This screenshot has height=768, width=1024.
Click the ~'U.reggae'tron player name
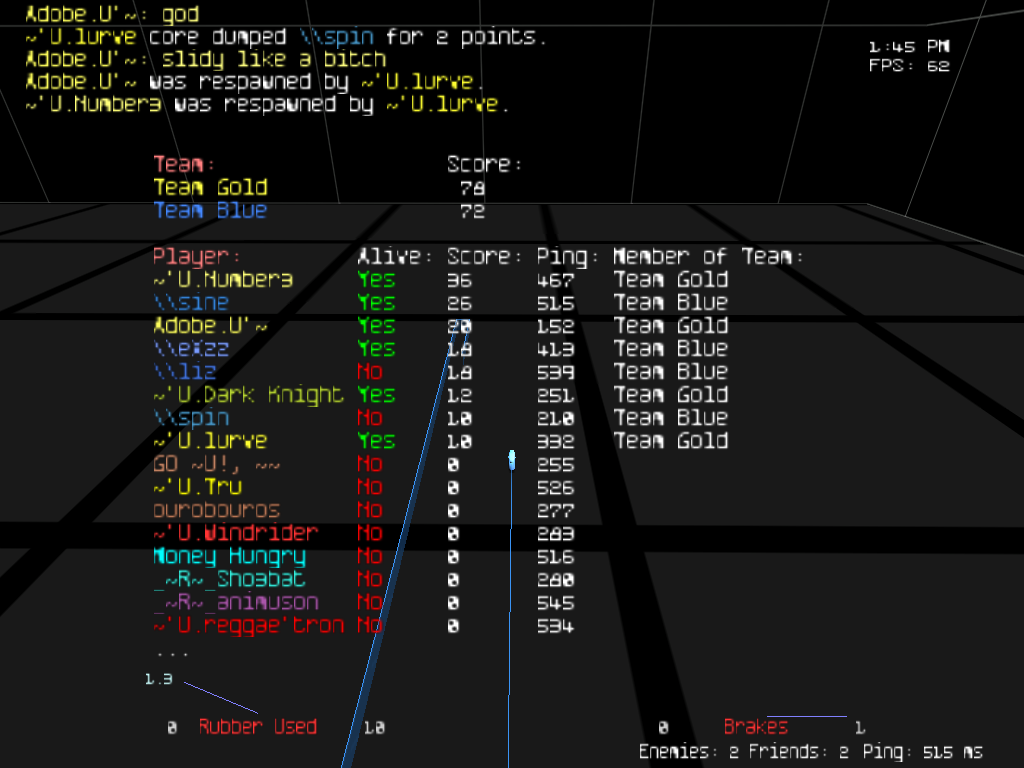(248, 626)
